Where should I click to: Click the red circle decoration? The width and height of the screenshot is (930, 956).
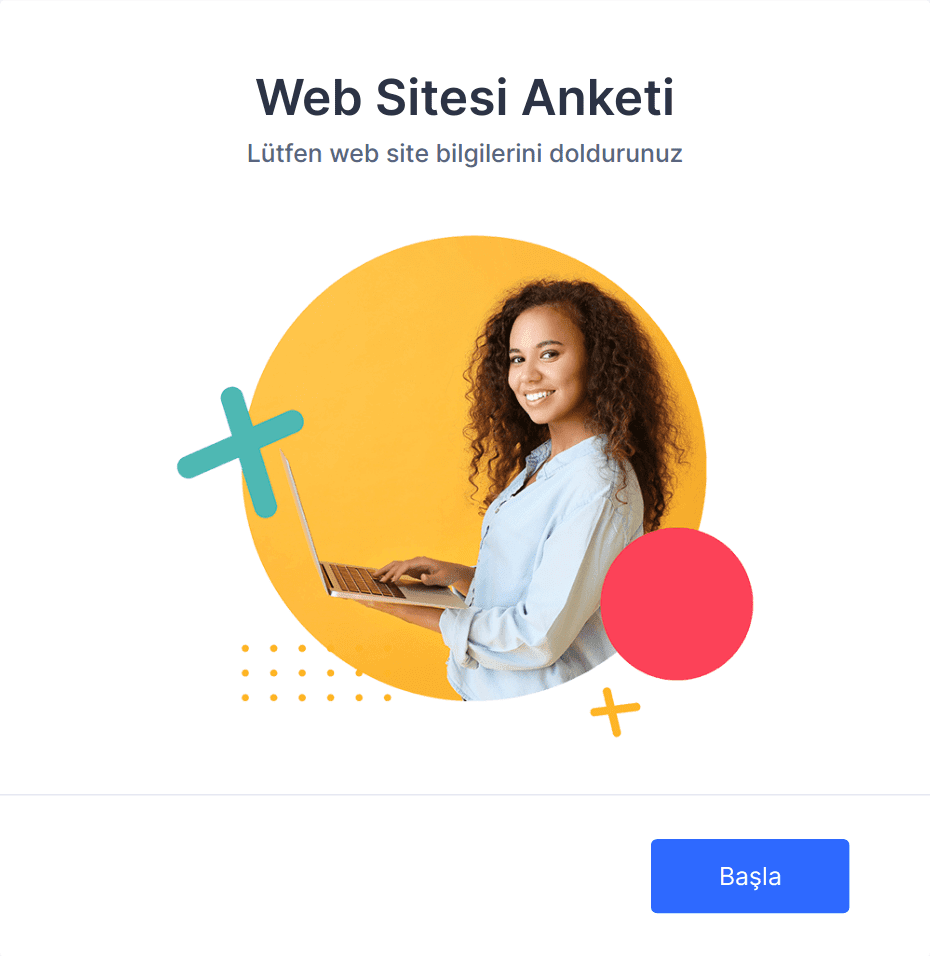pos(676,604)
